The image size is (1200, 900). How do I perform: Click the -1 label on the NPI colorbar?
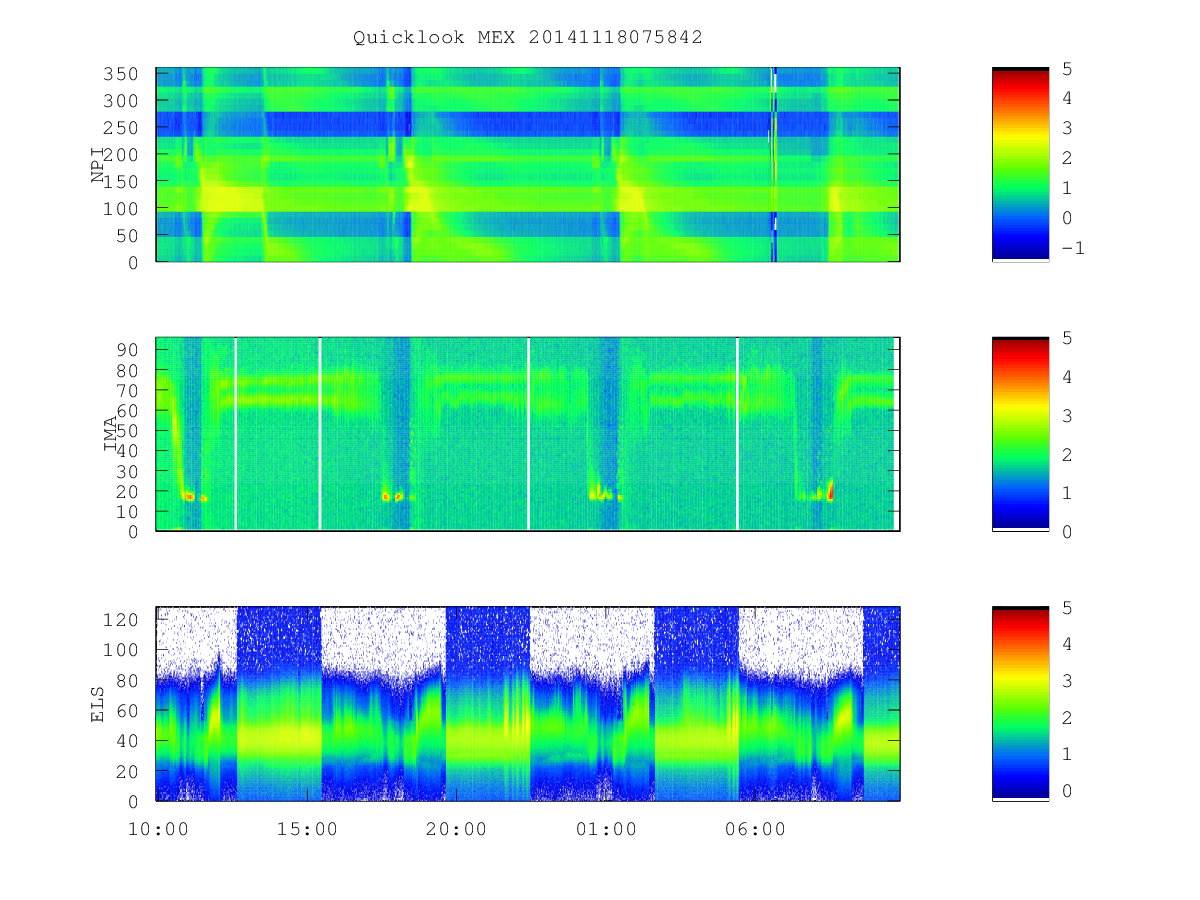click(1072, 248)
